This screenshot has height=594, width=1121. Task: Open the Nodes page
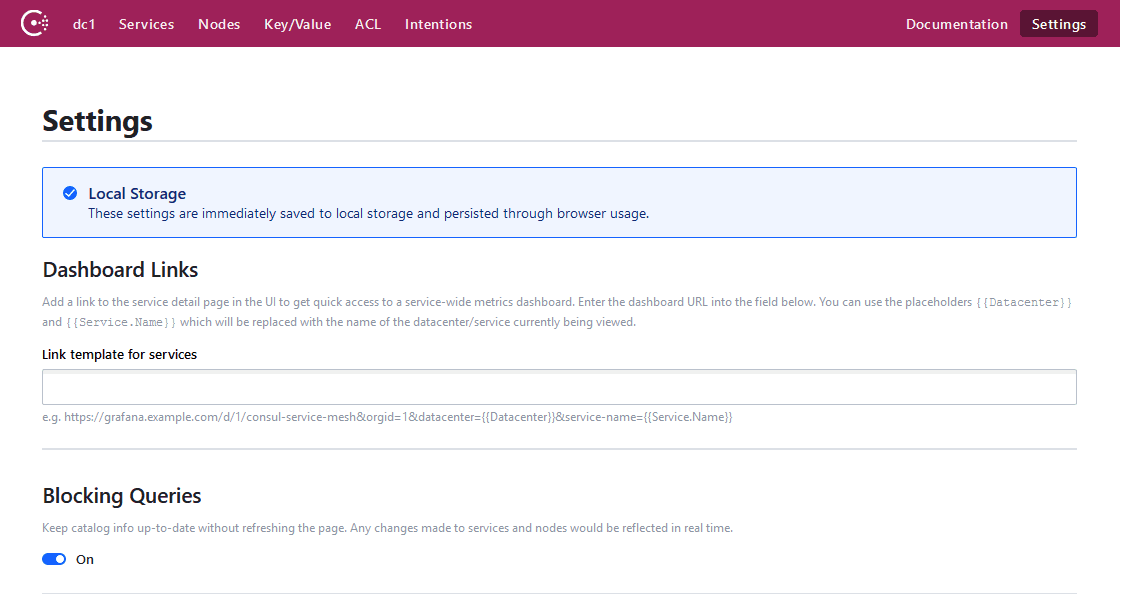[x=219, y=23]
